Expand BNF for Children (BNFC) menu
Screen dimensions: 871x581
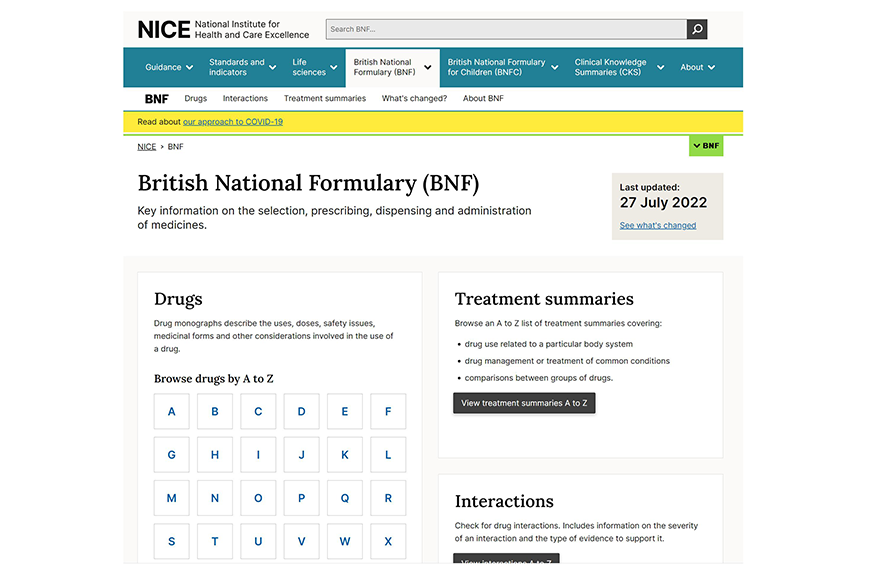(503, 67)
